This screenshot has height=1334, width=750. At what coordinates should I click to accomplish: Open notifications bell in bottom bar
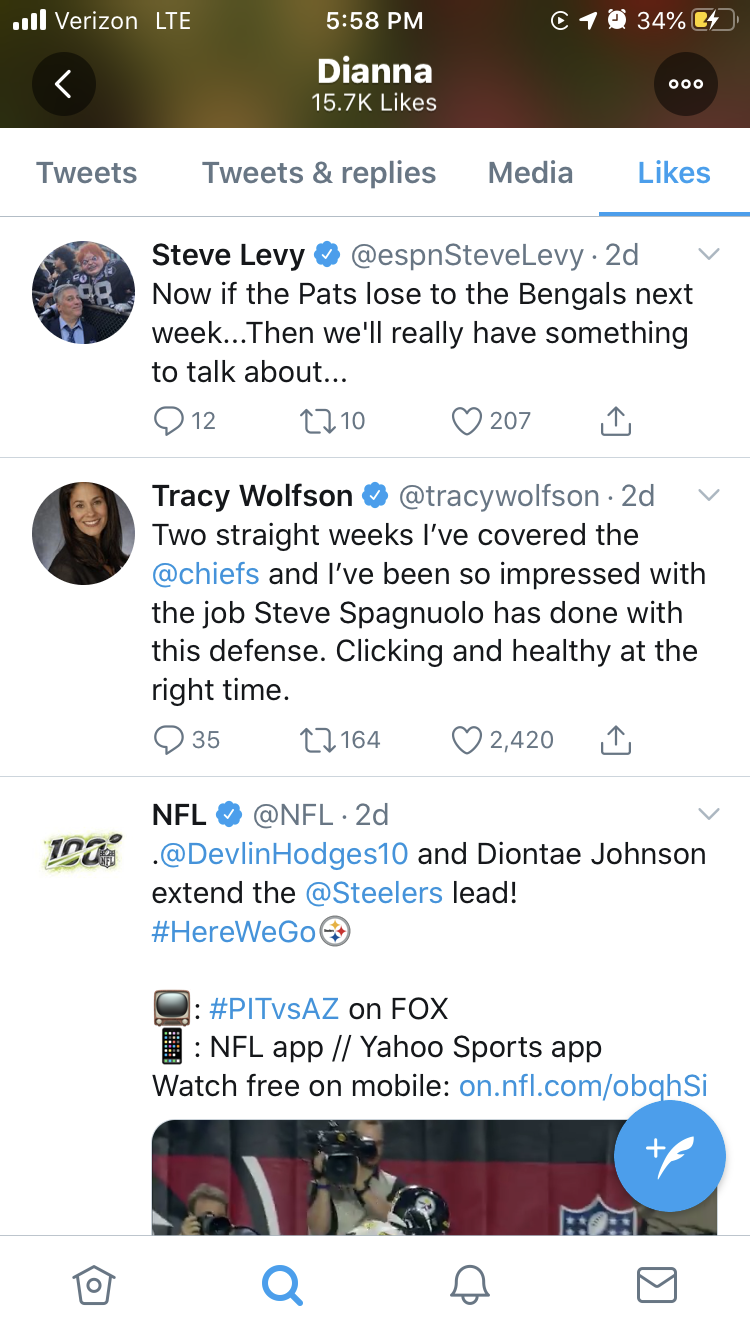[x=470, y=1284]
